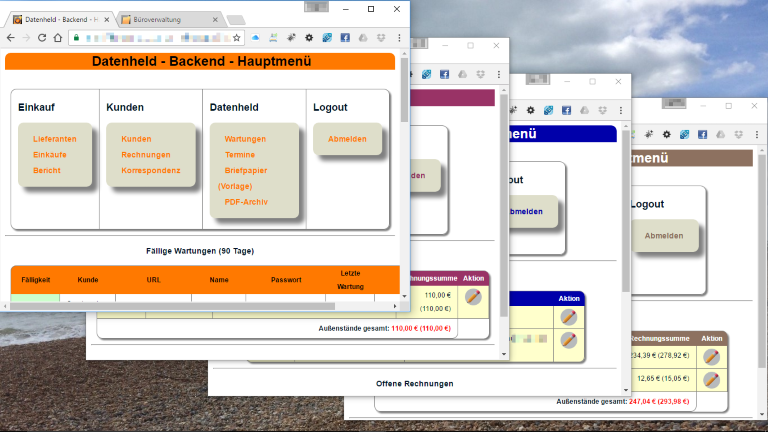Open the Chrome three-dot menu in front window
This screenshot has width=768, height=432.
[399, 37]
